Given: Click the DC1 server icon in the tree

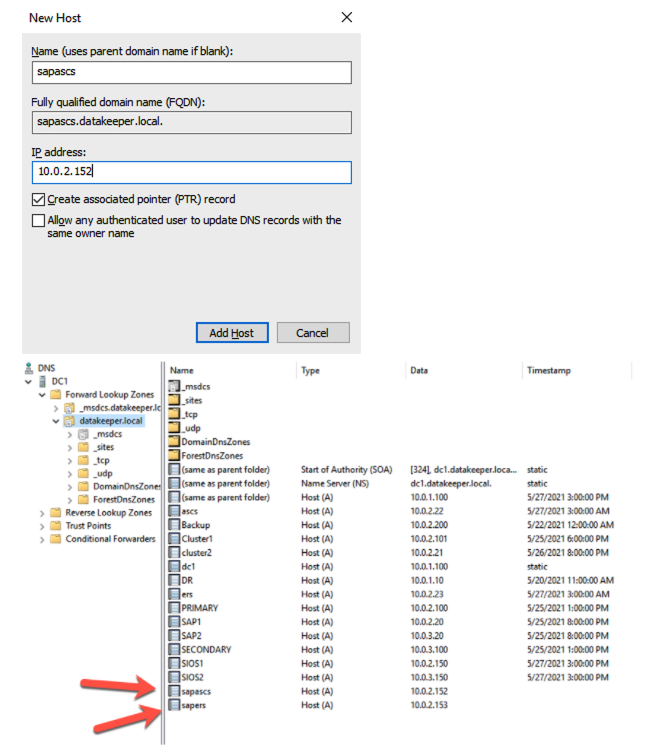Looking at the screenshot, I should click(43, 381).
